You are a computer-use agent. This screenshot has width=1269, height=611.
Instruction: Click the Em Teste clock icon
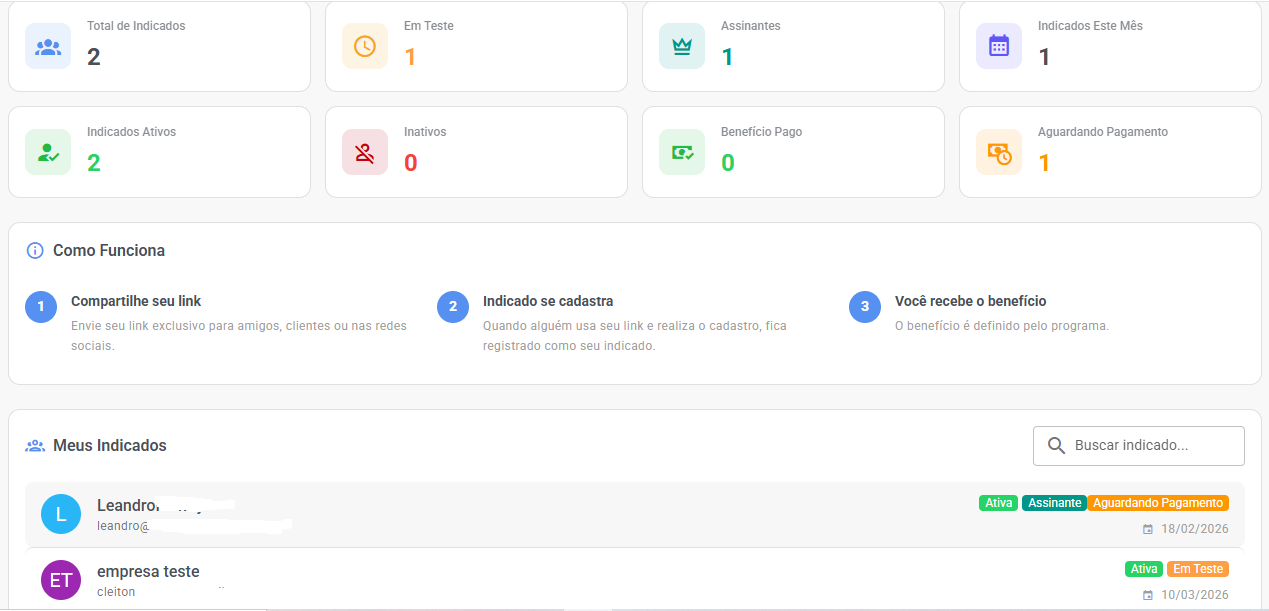point(365,46)
